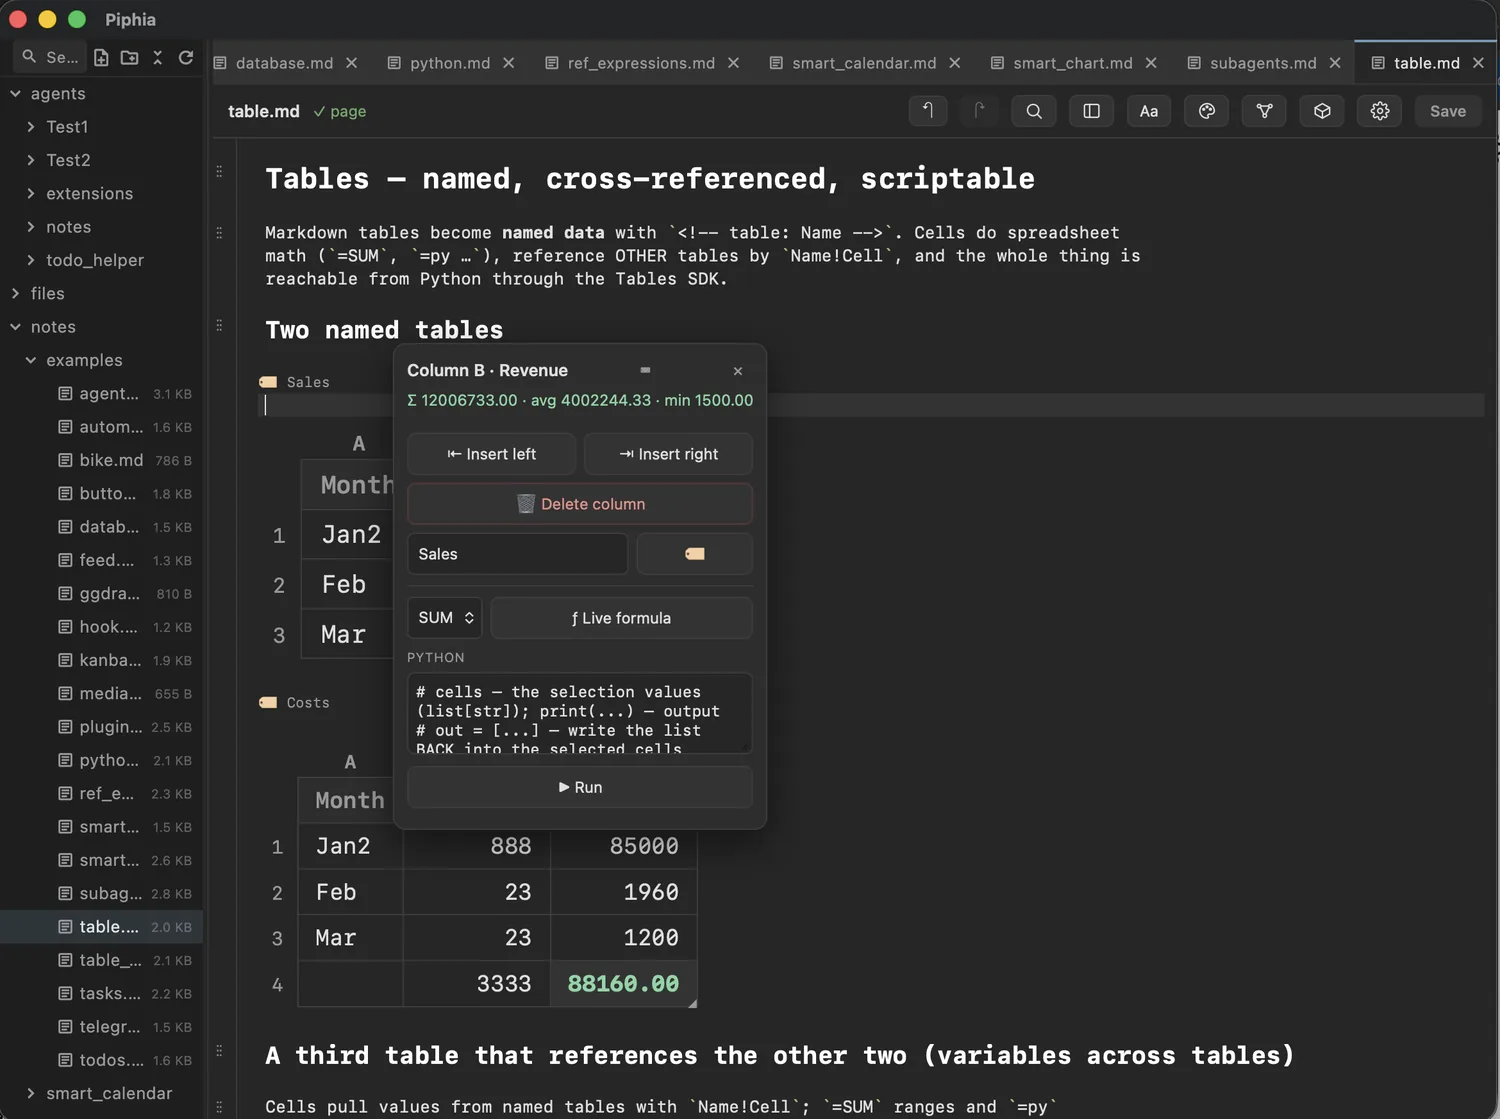The image size is (1500, 1119).
Task: Click the Python code text area
Action: coord(580,713)
